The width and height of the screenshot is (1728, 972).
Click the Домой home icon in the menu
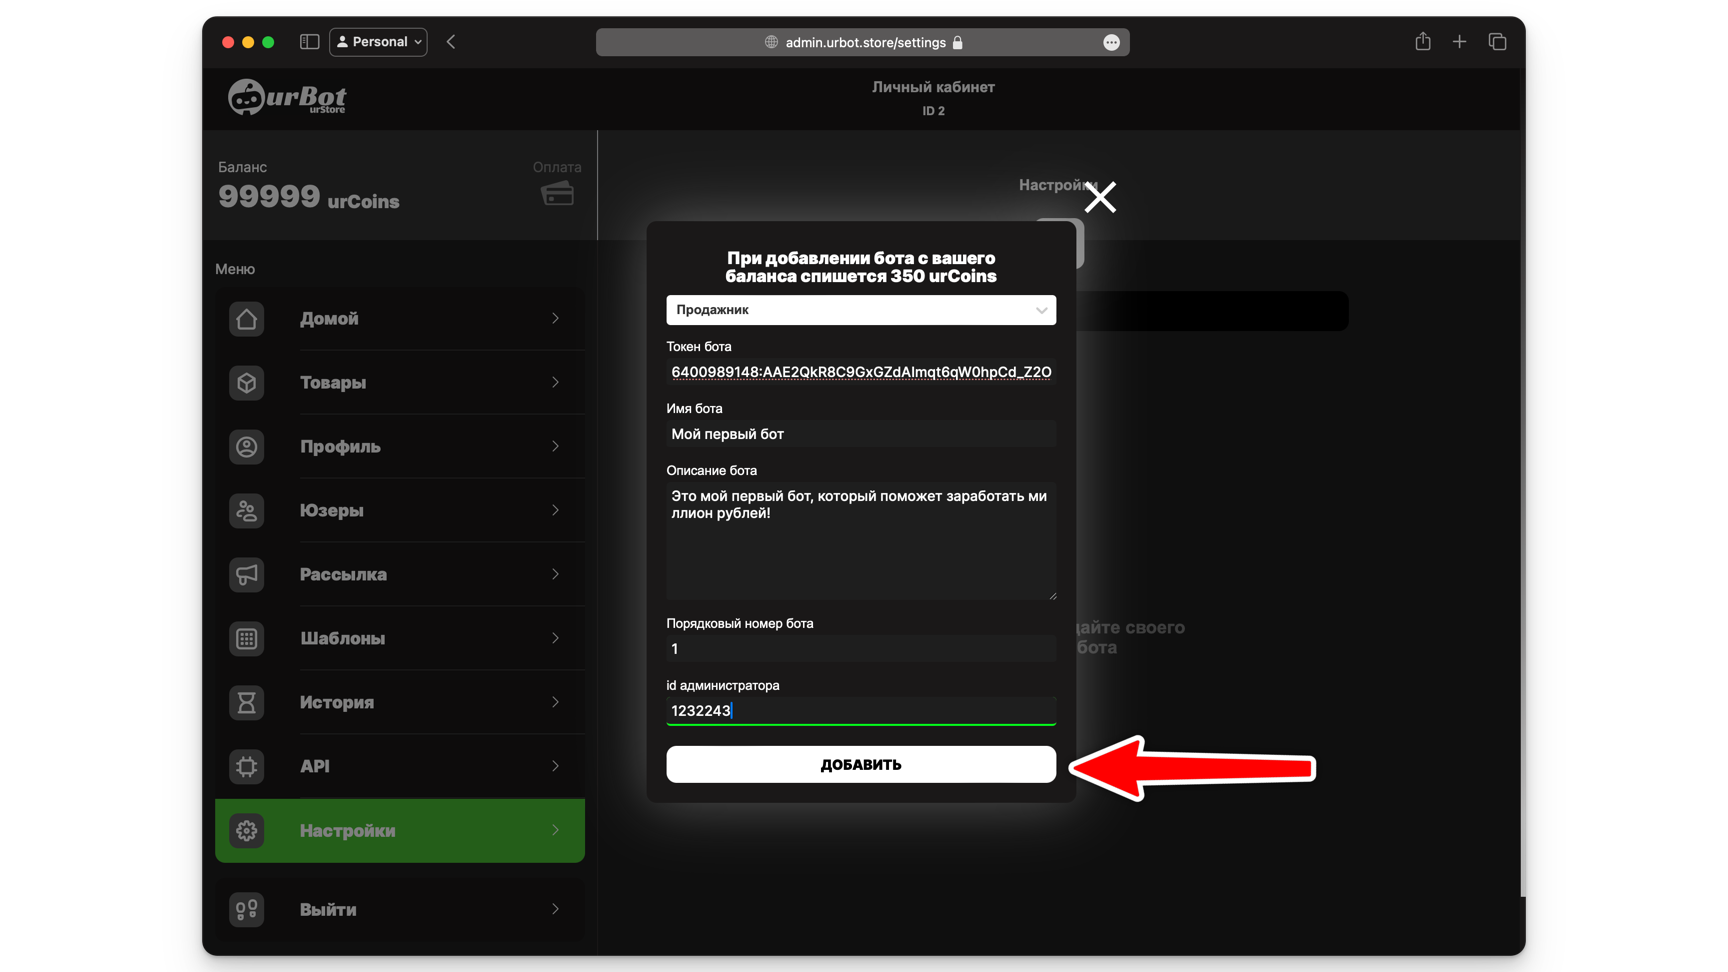[246, 319]
